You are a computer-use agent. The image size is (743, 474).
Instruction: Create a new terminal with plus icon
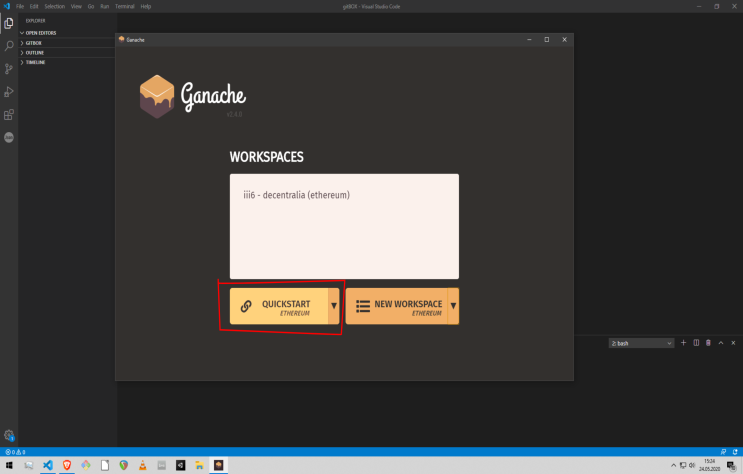(683, 343)
